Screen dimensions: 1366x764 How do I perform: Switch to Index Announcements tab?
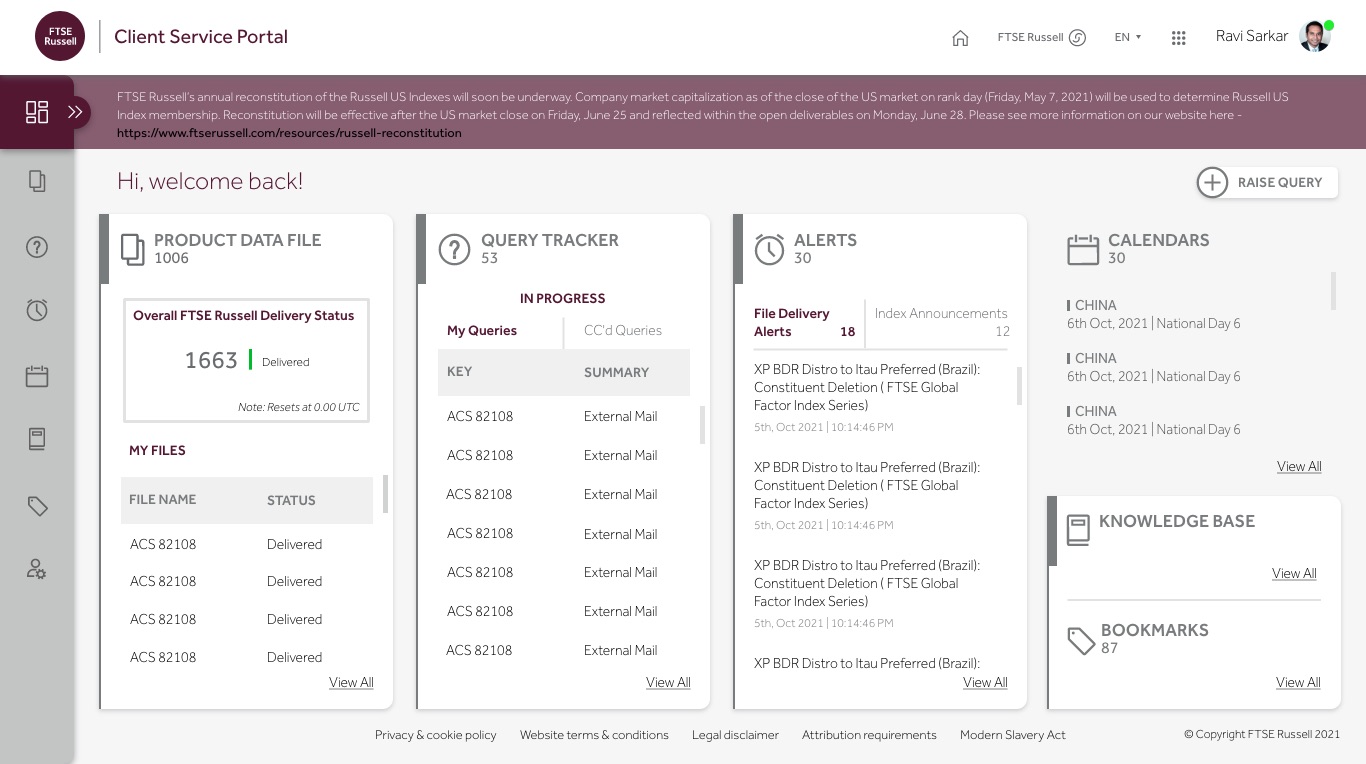tap(940, 322)
